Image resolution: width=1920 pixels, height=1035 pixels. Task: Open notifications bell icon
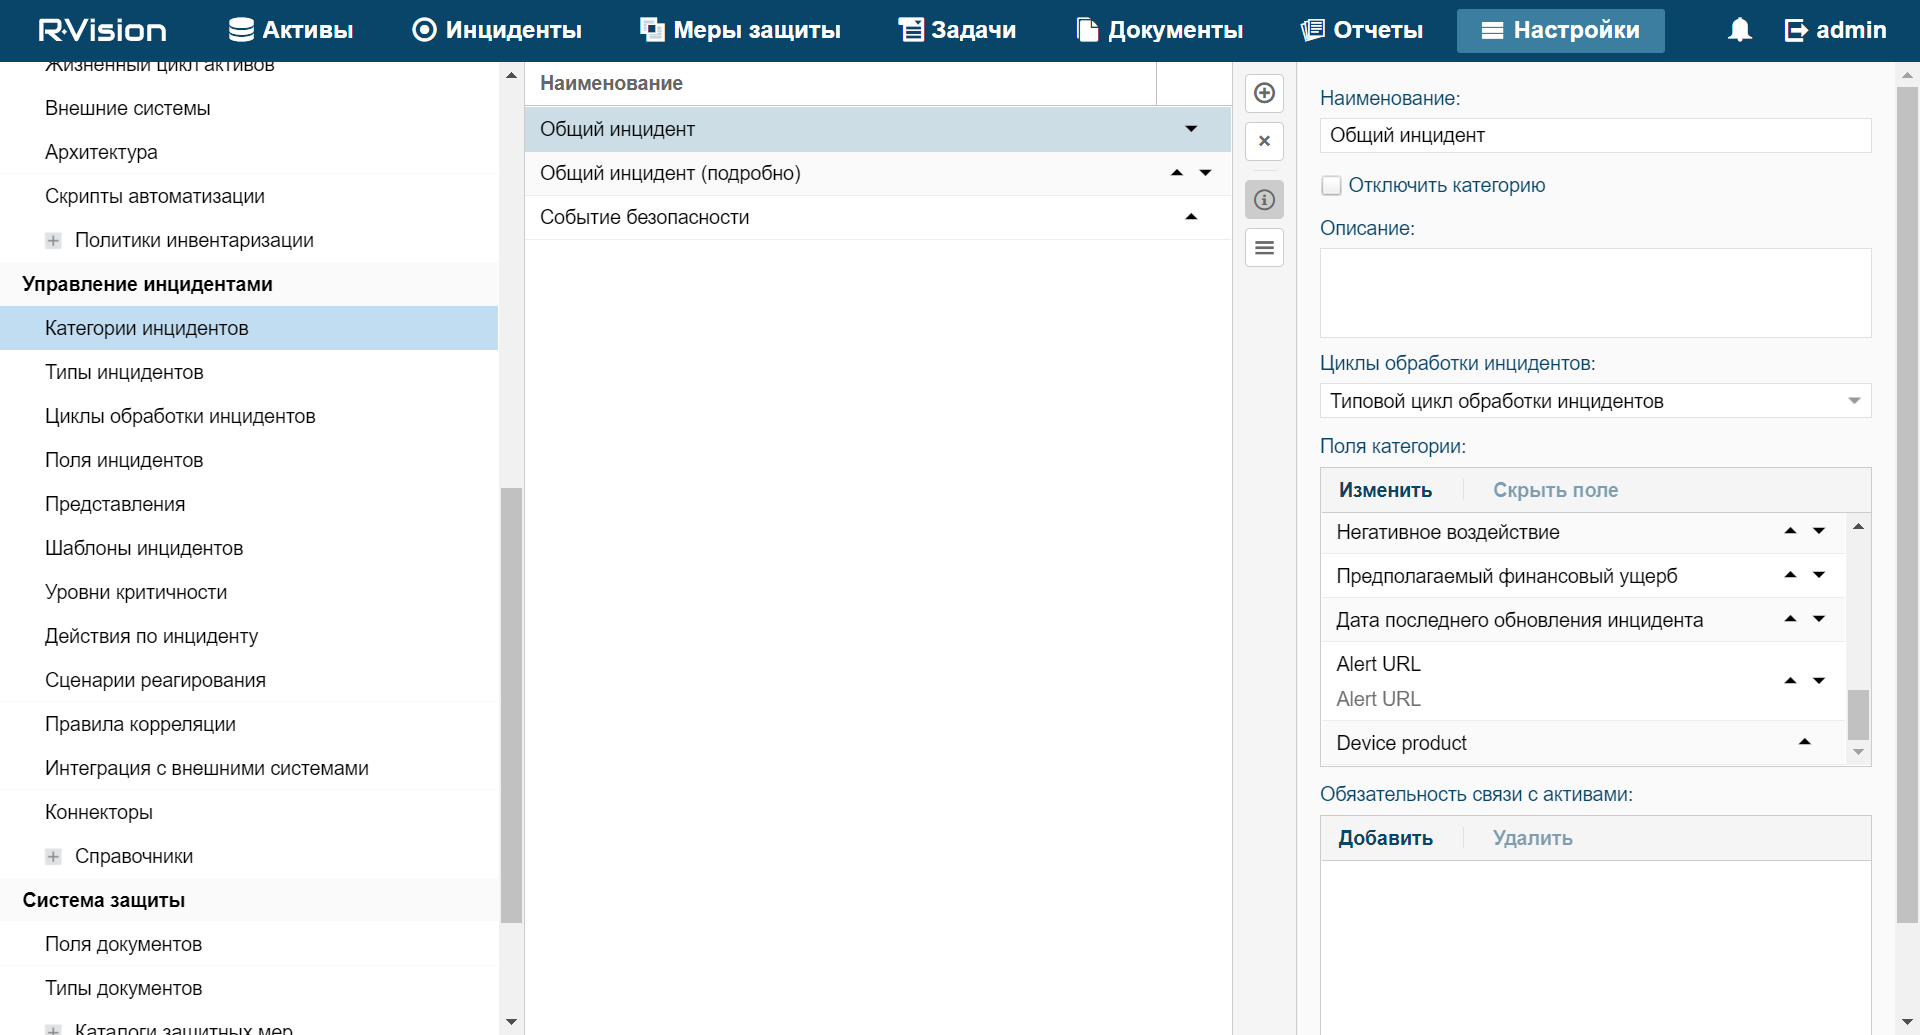pyautogui.click(x=1739, y=30)
